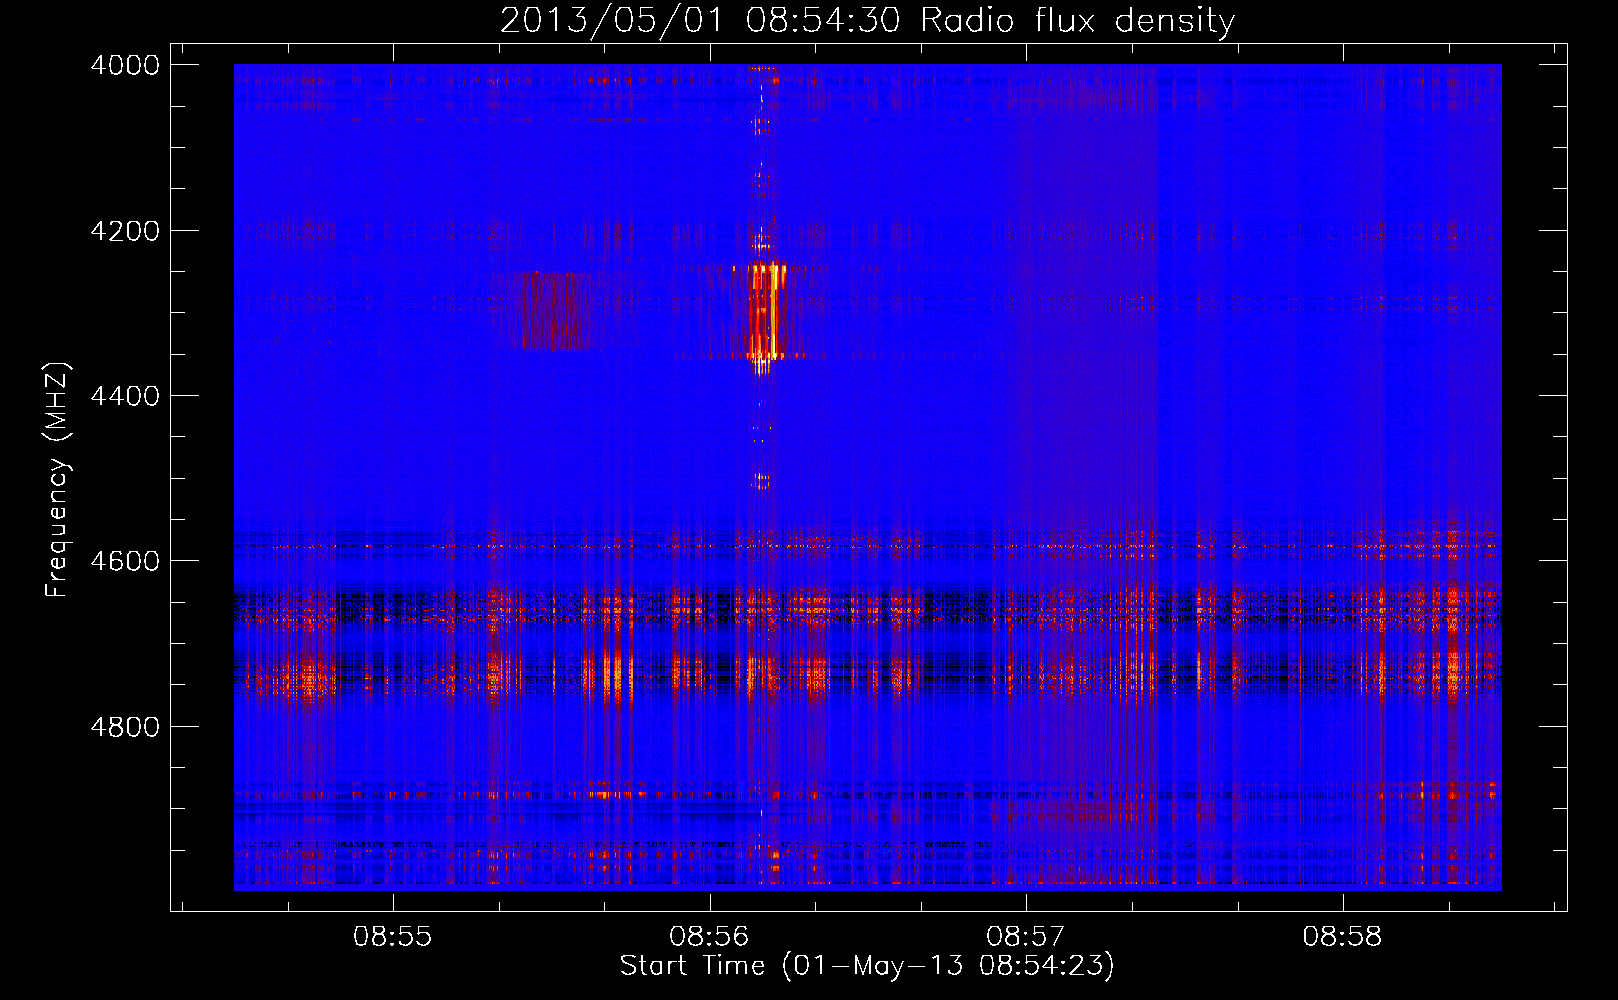Select the 4200 frequency axis label
Viewport: 1618px width, 1000px height.
pyautogui.click(x=125, y=231)
